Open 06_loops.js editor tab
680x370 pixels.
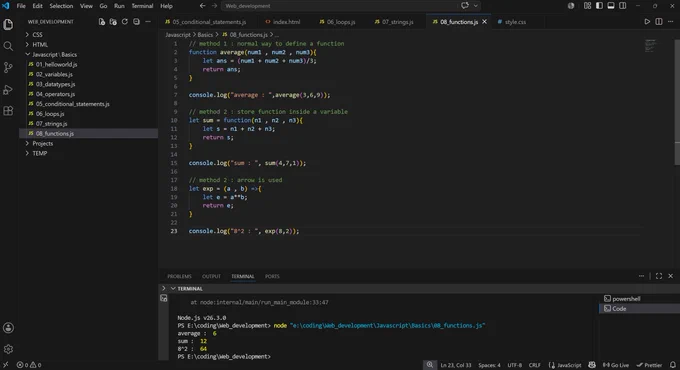(337, 22)
